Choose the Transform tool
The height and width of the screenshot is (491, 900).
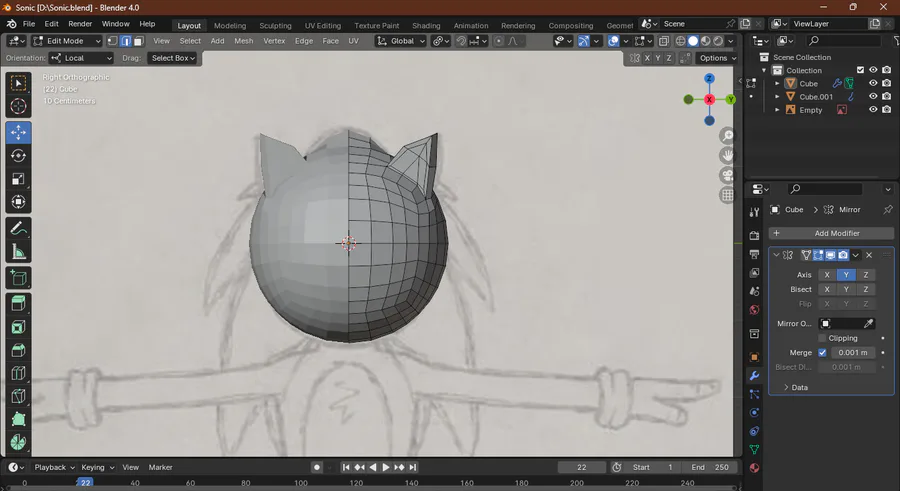18,202
